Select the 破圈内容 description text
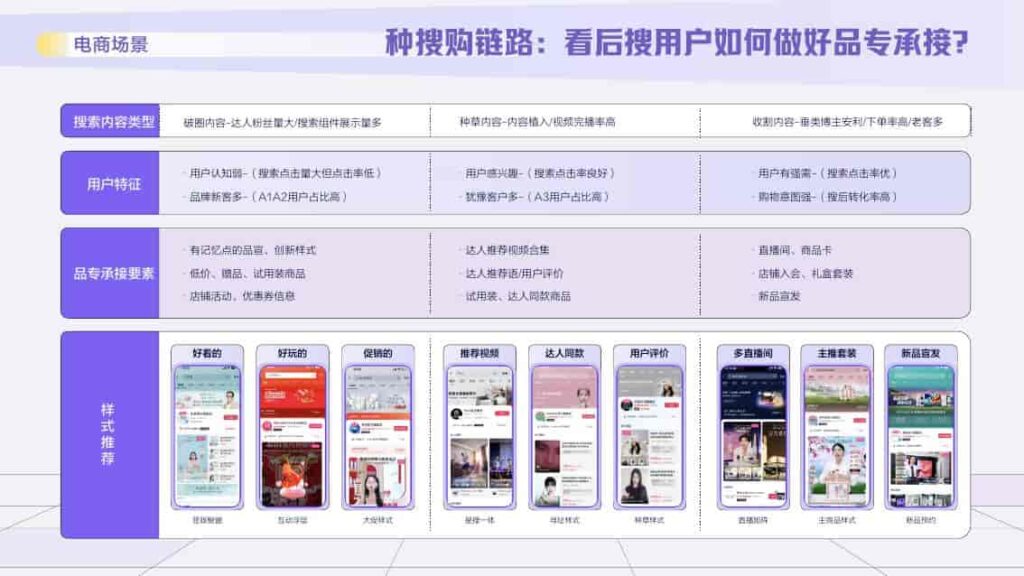1024x576 pixels. tap(282, 122)
